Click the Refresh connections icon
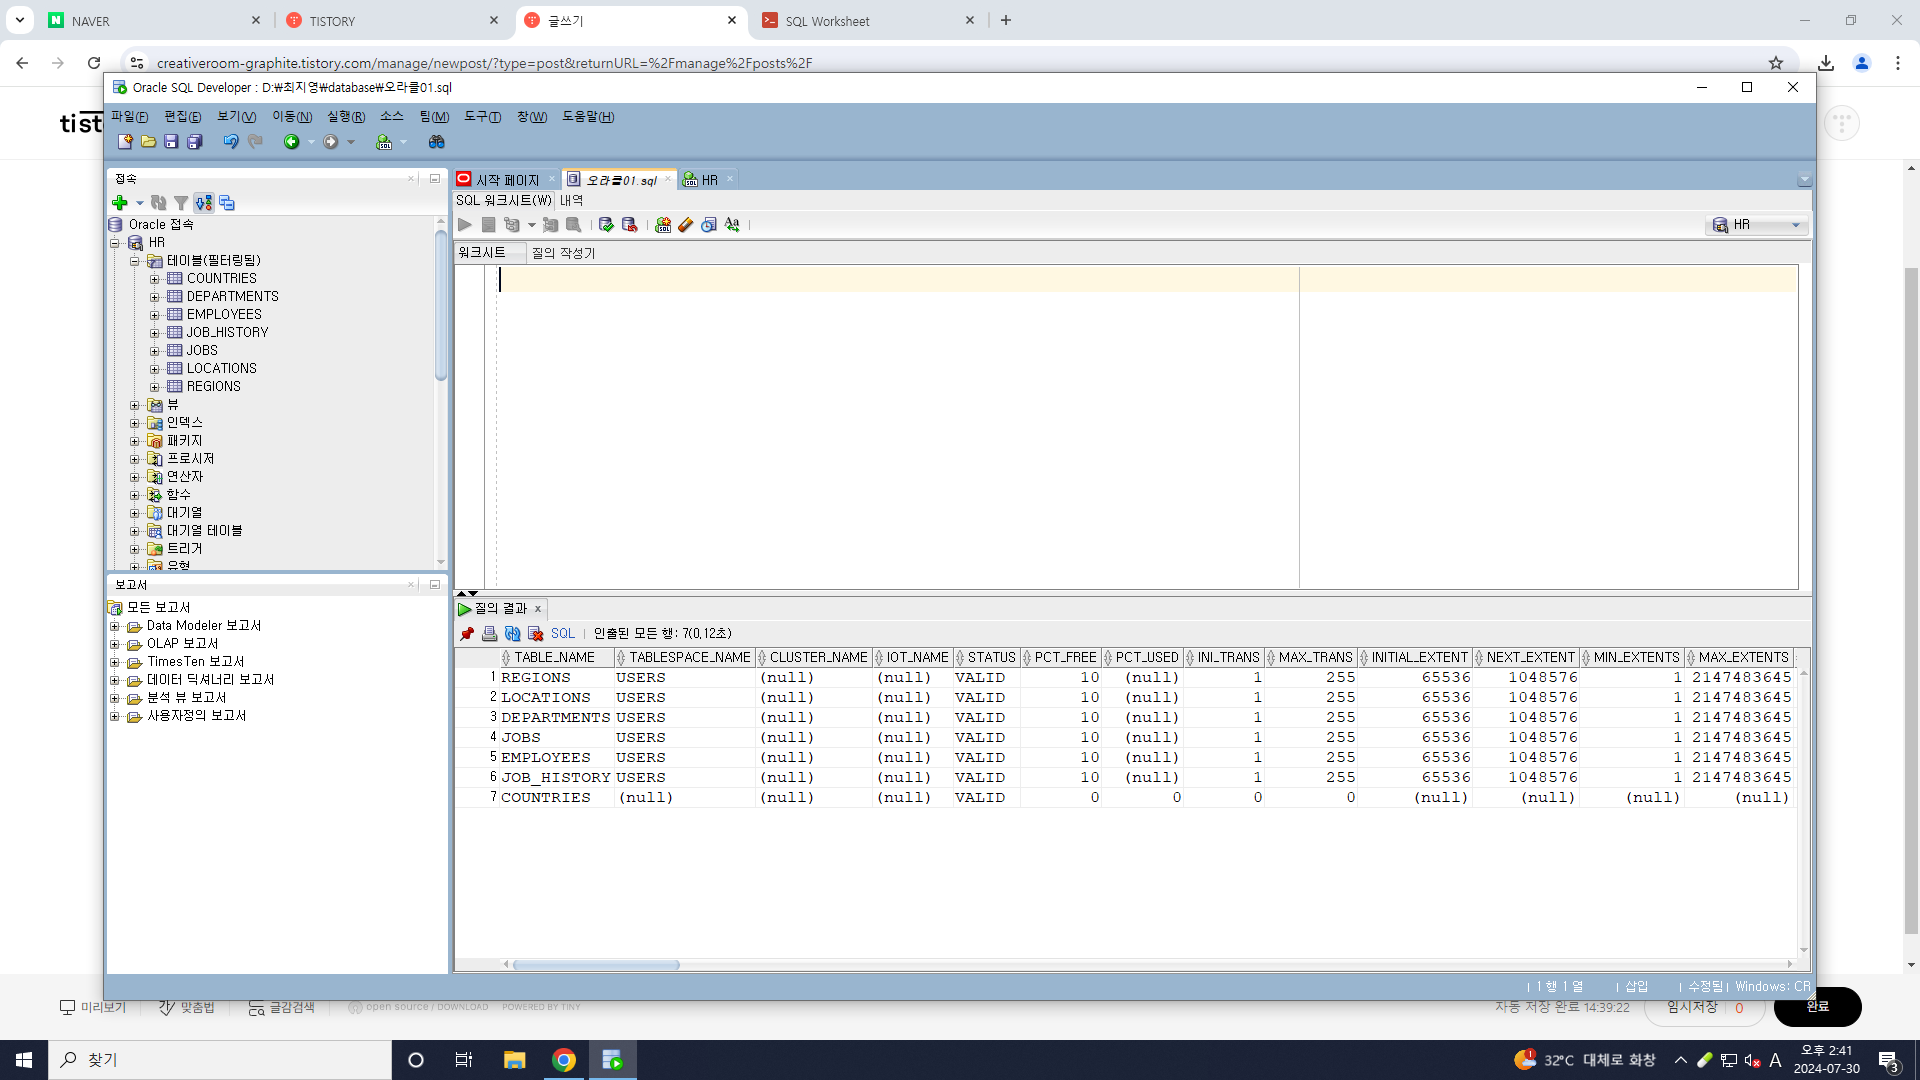This screenshot has width=1920, height=1080. (x=159, y=203)
